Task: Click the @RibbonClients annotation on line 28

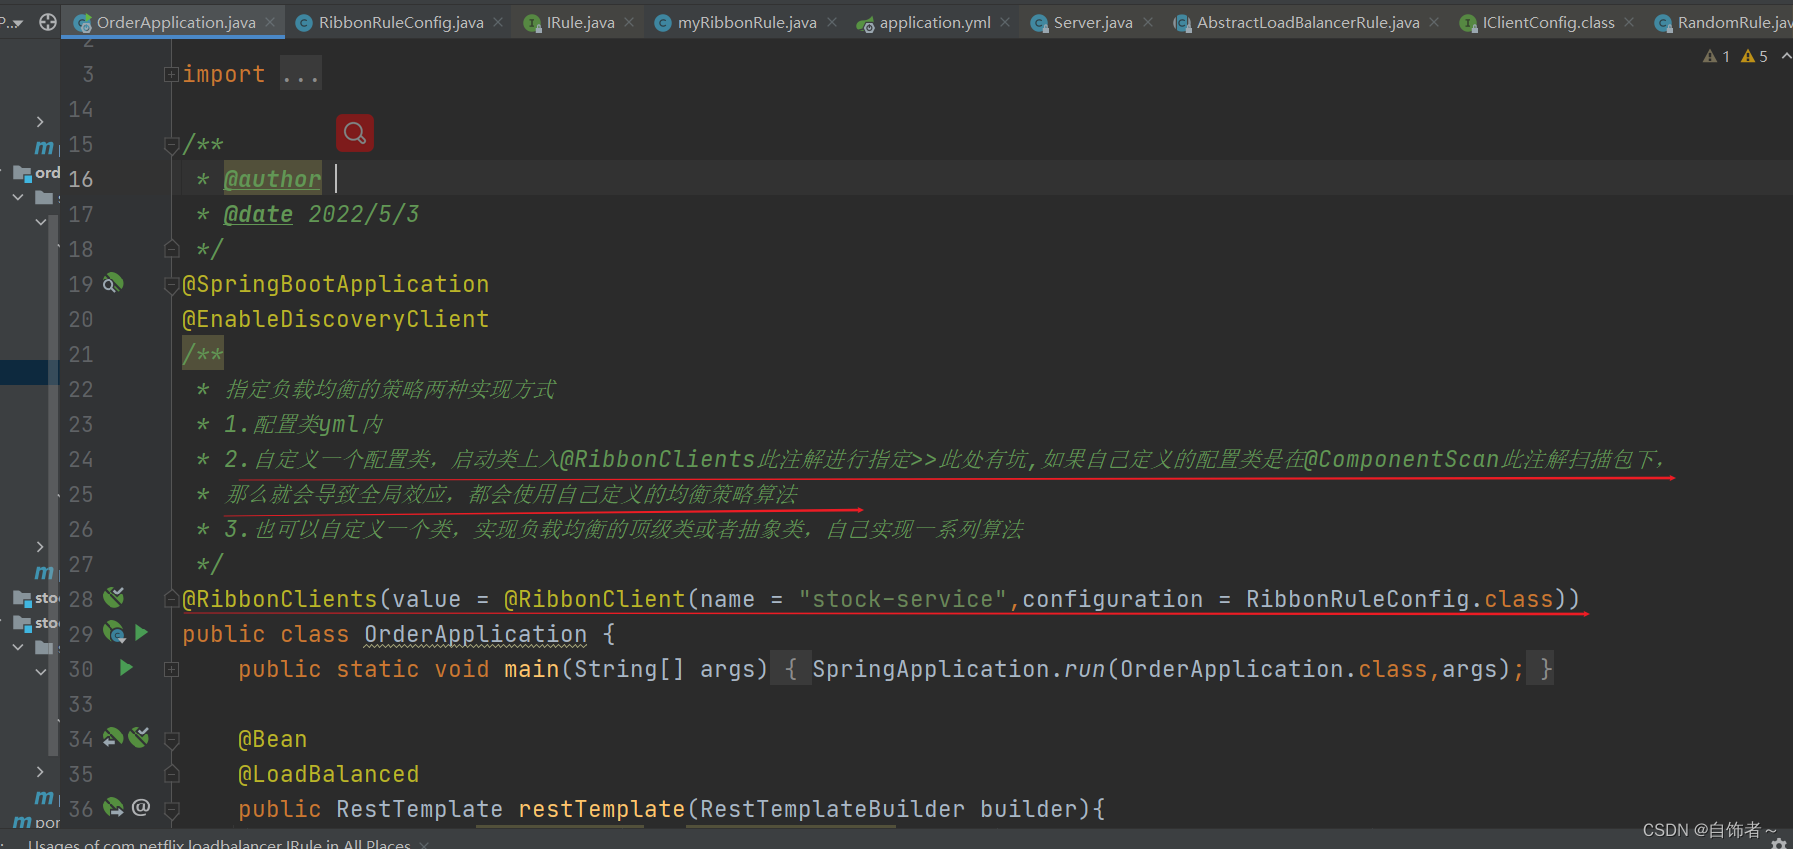Action: click(x=279, y=599)
